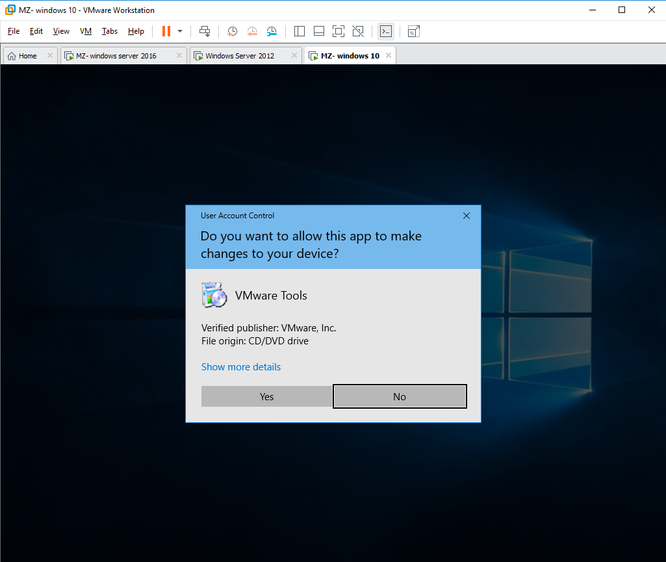Image resolution: width=666 pixels, height=562 pixels.
Task: Open the Tabs menu
Action: (x=110, y=31)
